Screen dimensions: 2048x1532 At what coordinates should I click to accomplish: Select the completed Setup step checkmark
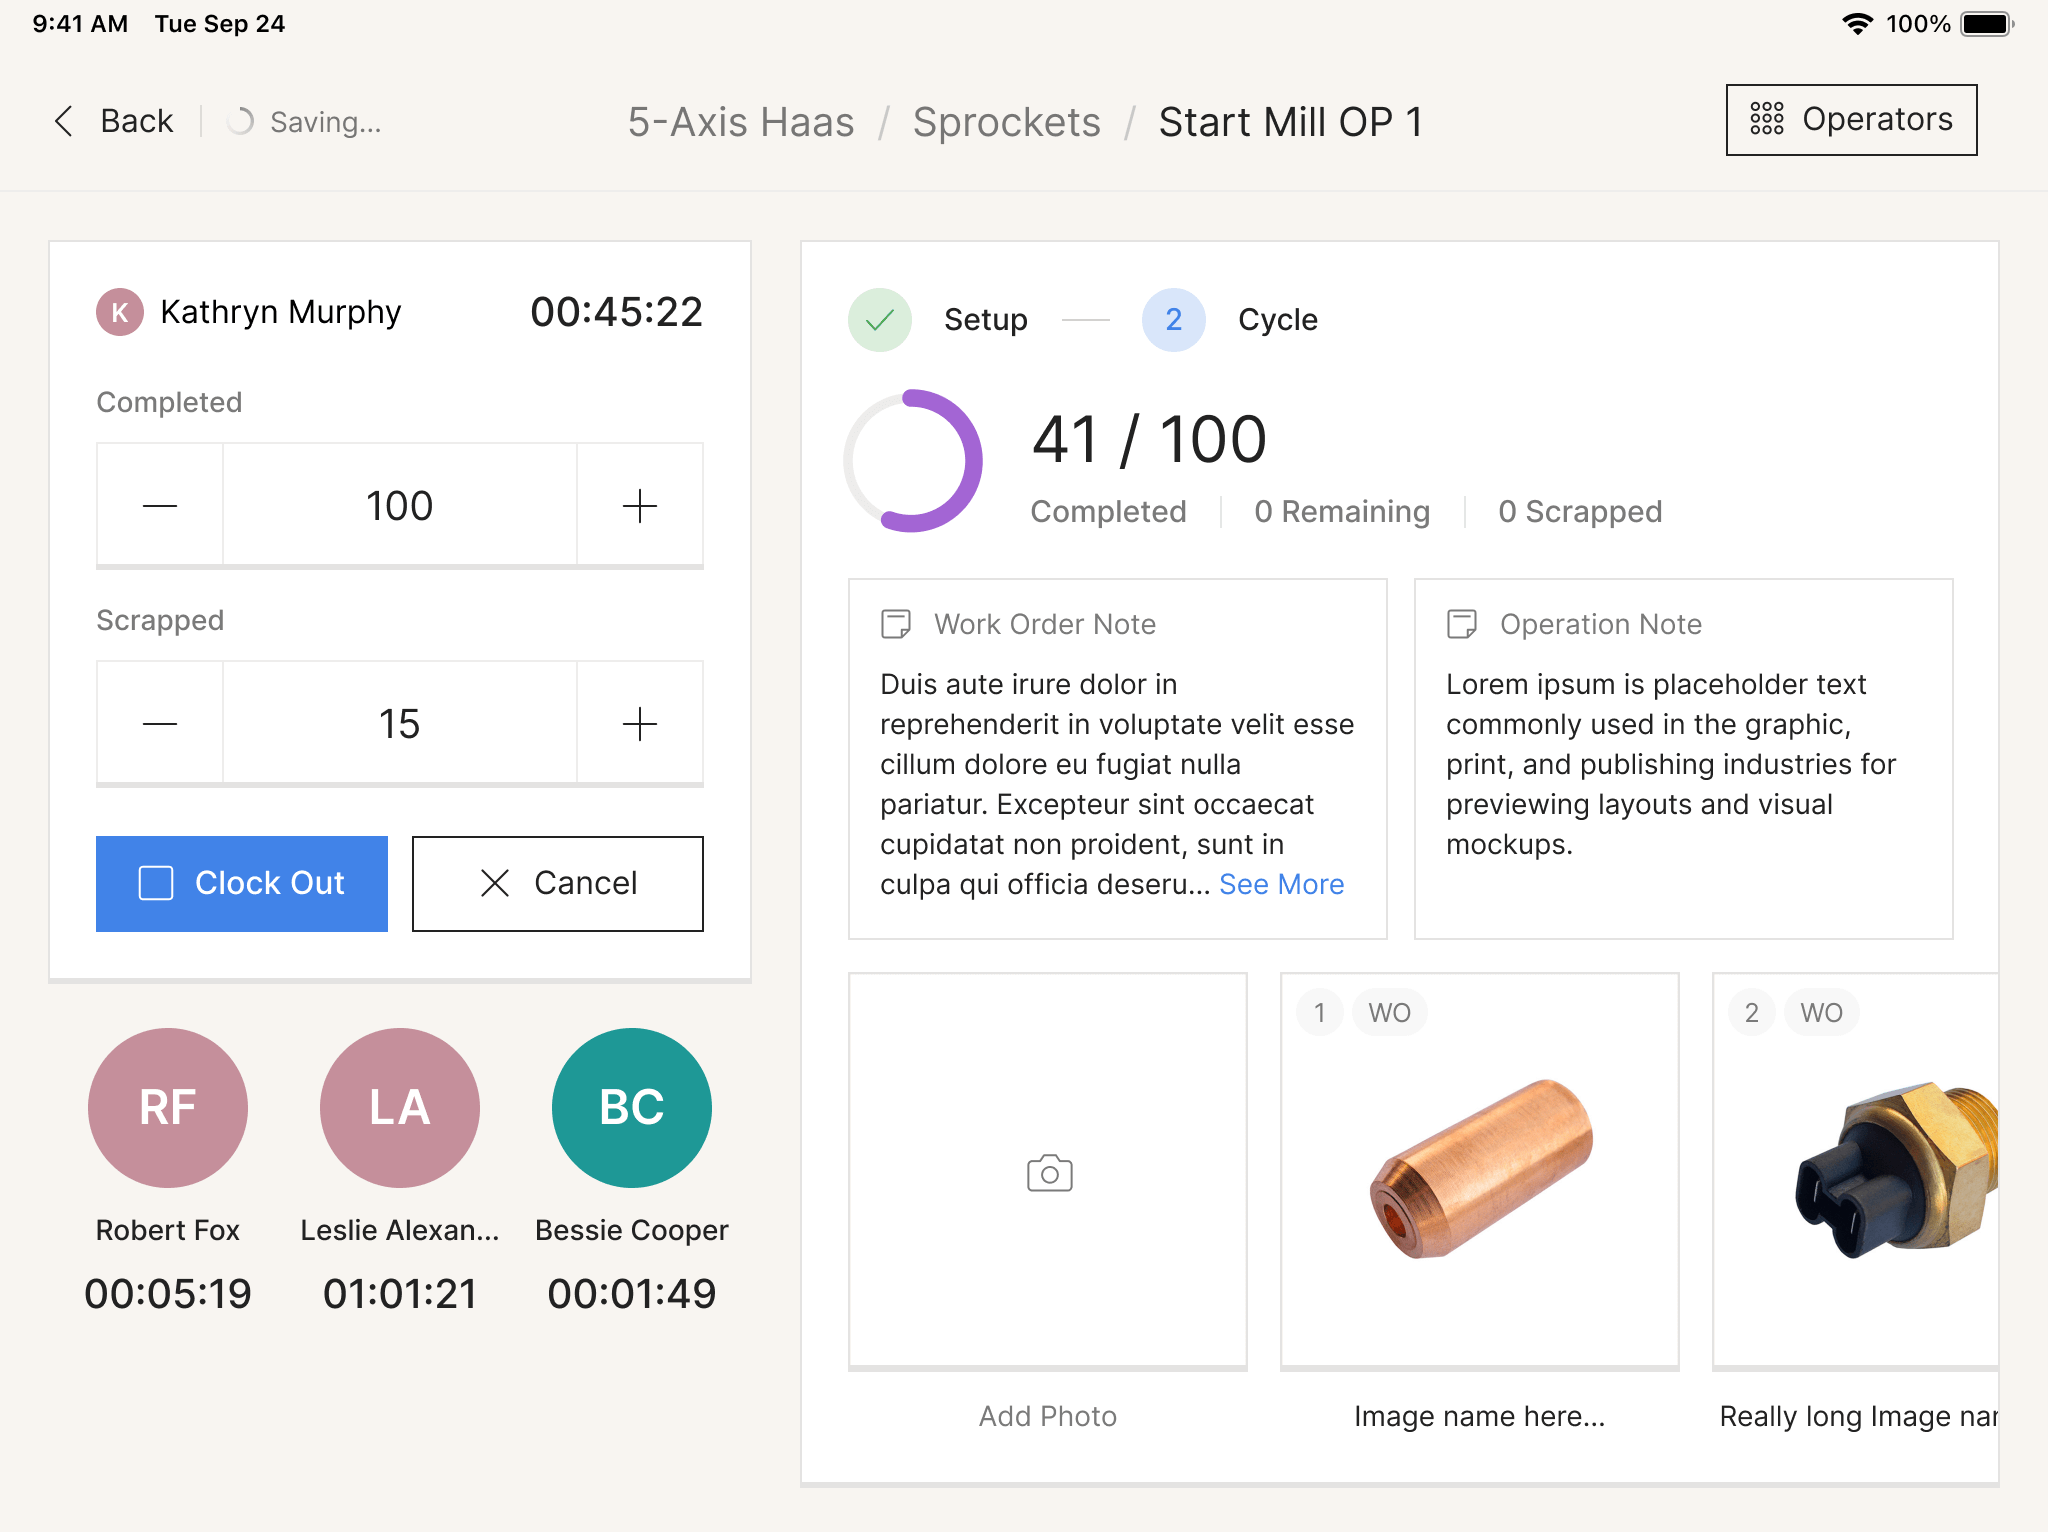coord(879,320)
